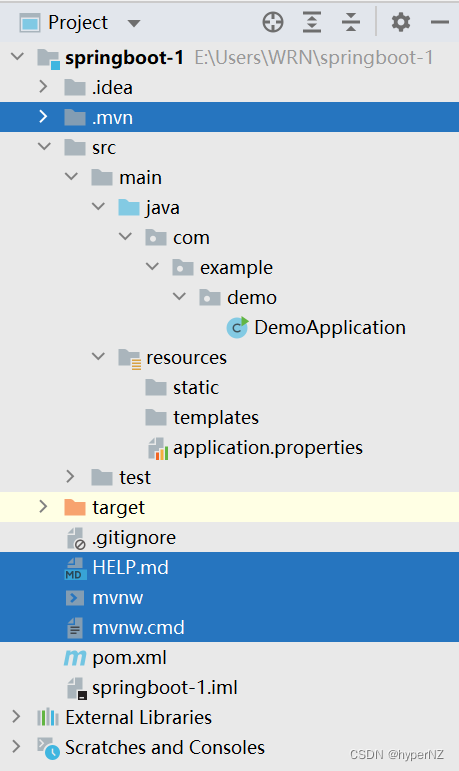Collapse the src folder chevron
The image size is (459, 771).
(44, 147)
